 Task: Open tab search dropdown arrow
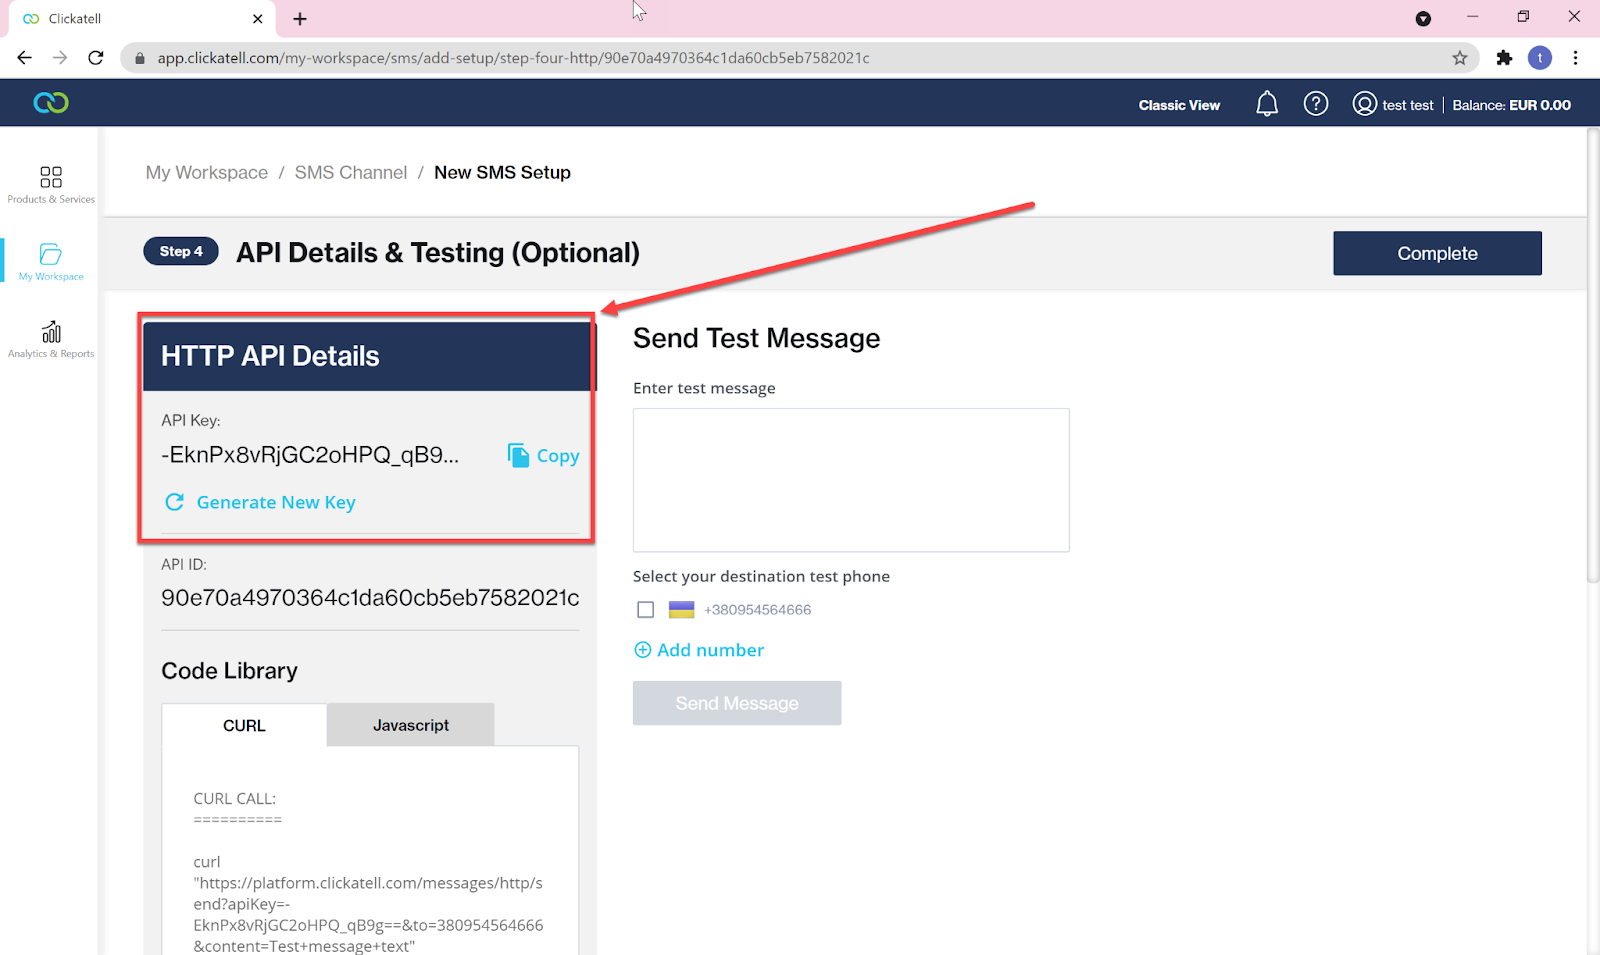(x=1423, y=19)
